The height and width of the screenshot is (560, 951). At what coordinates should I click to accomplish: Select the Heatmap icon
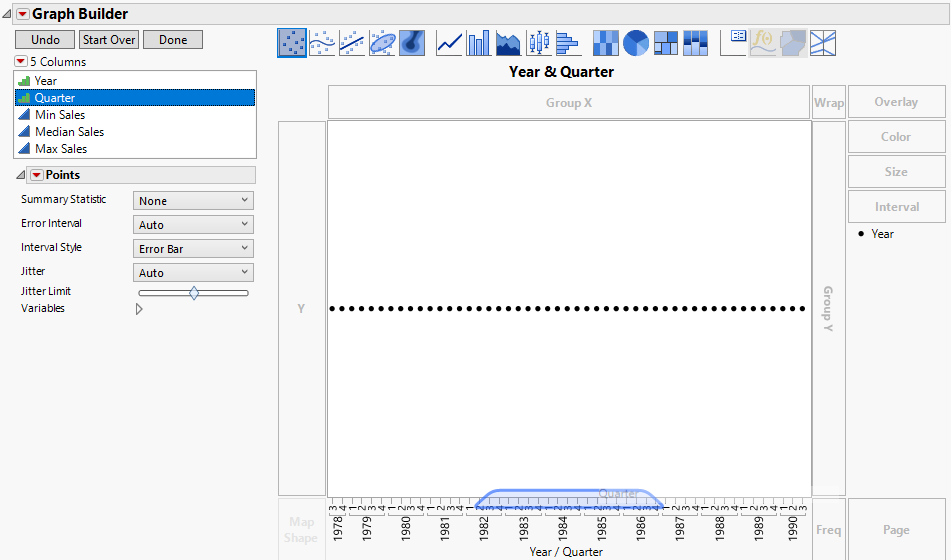point(605,43)
